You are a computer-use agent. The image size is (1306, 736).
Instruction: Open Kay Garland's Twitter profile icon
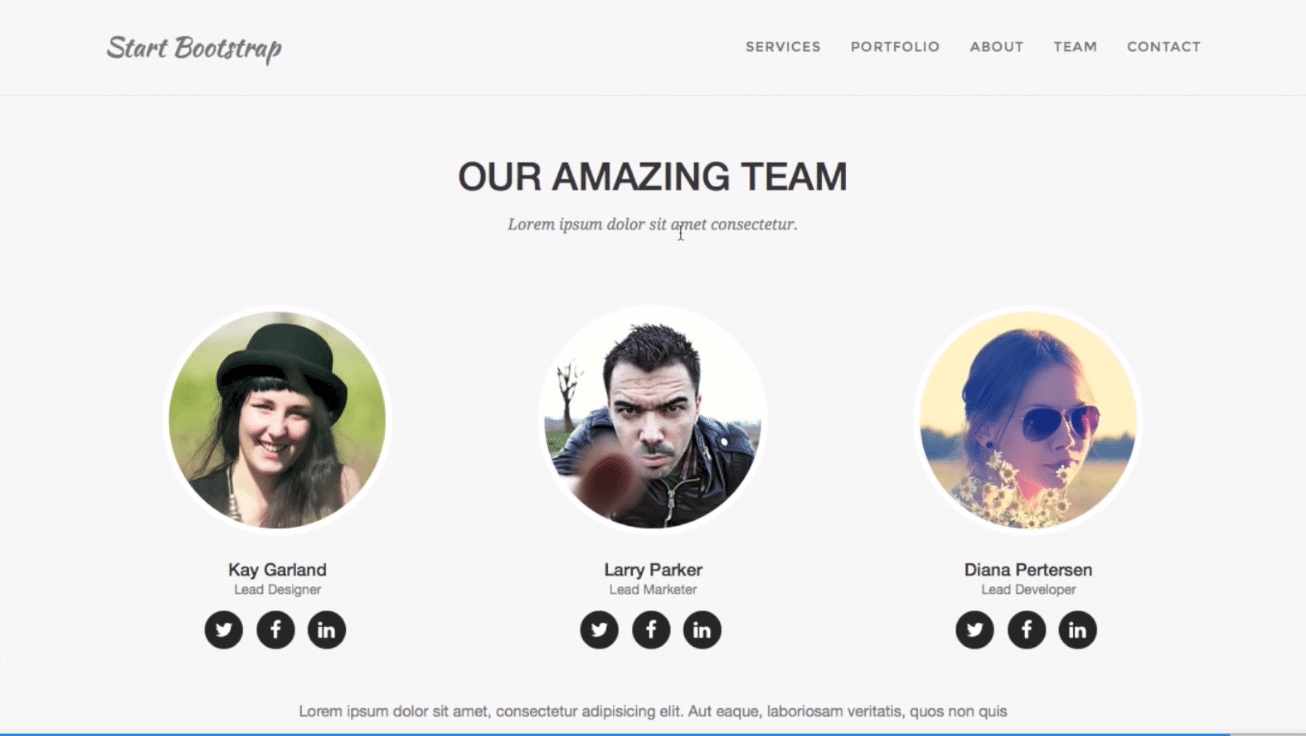224,630
